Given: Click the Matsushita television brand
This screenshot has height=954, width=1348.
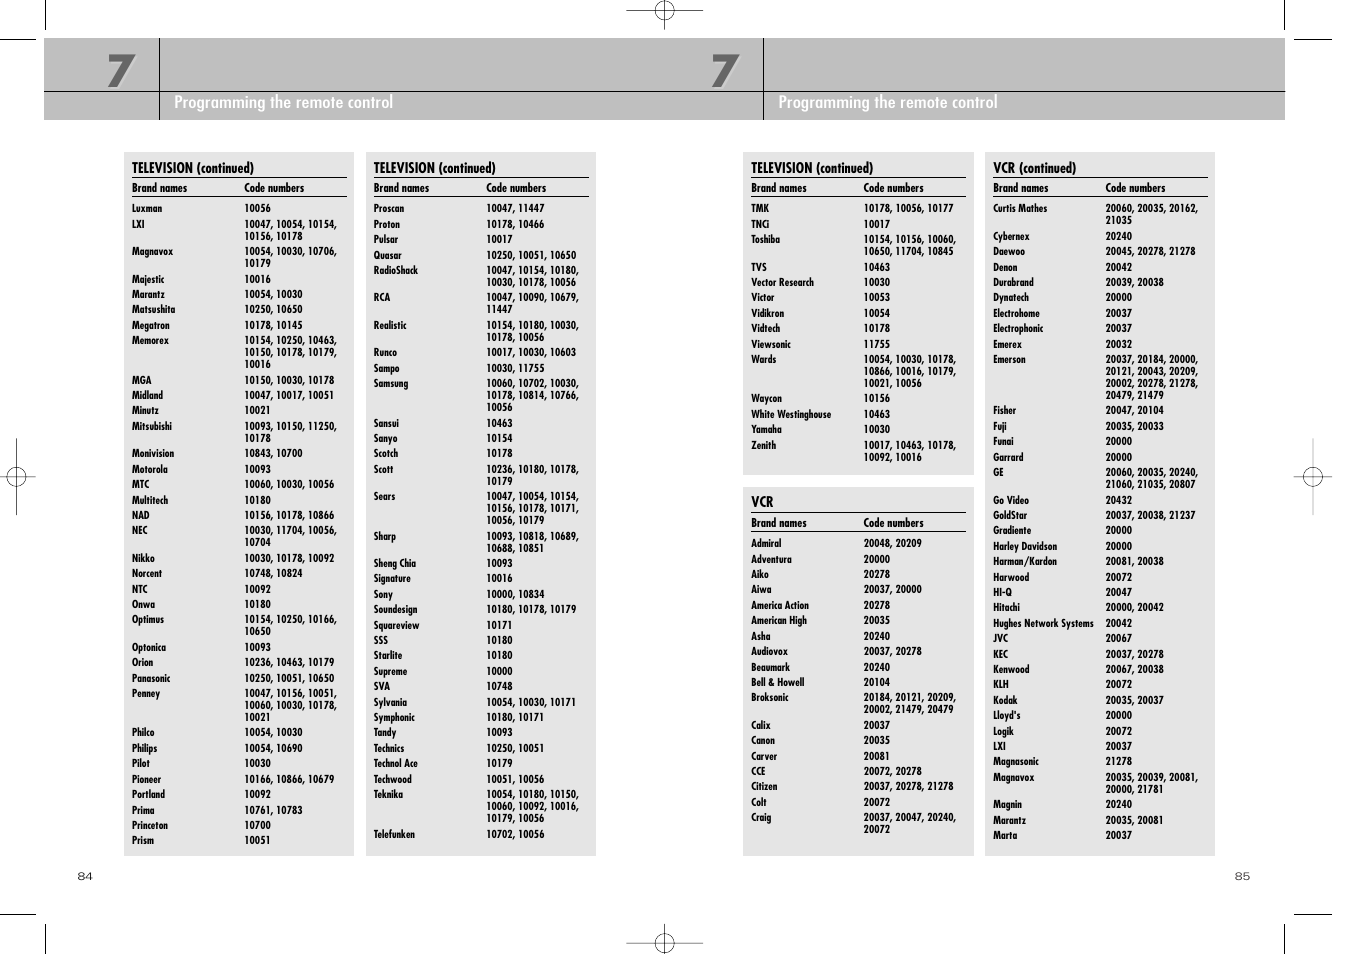Looking at the screenshot, I should (x=153, y=310).
